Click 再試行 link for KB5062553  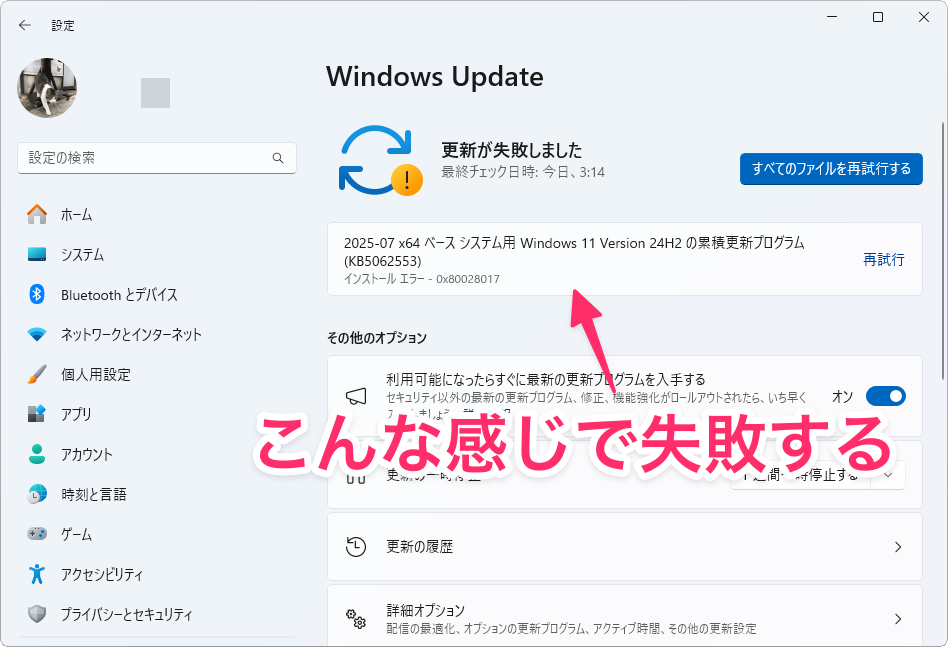[x=883, y=259]
